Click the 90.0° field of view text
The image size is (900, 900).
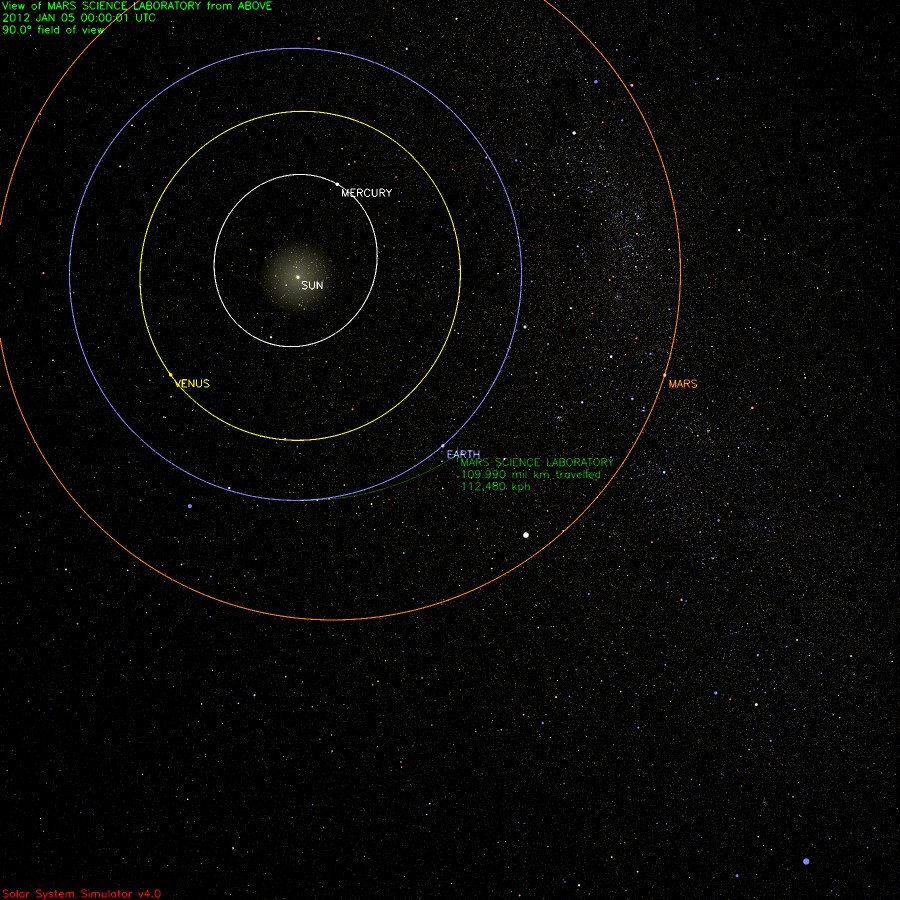(x=54, y=30)
